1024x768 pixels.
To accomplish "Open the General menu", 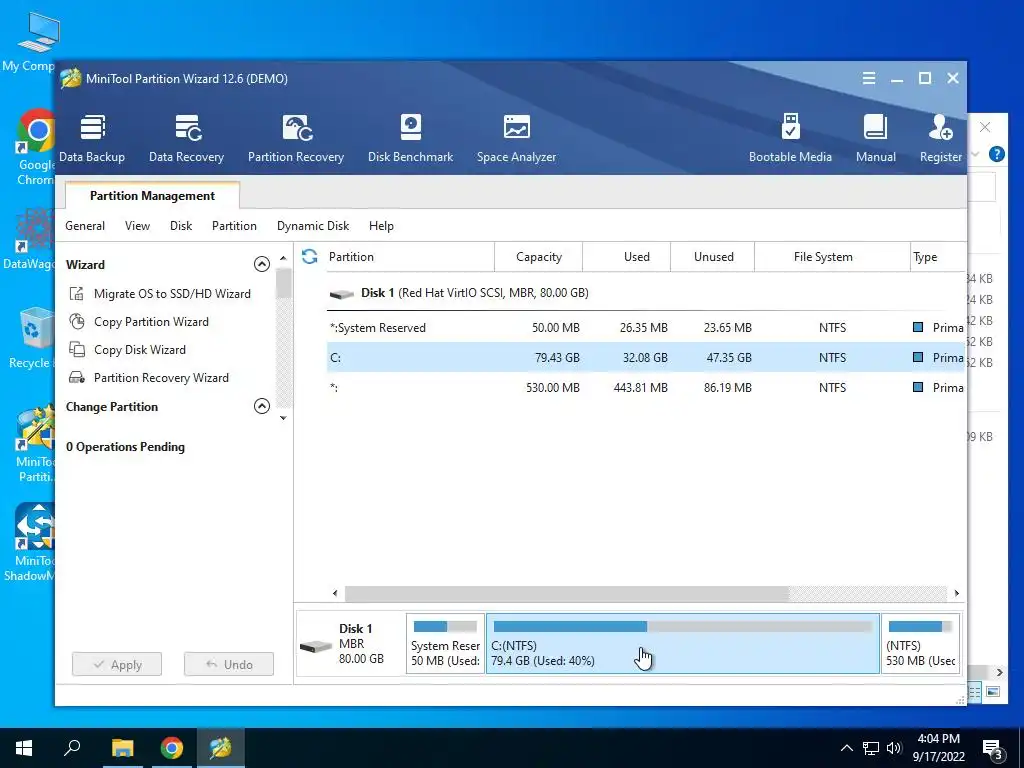I will coord(85,226).
